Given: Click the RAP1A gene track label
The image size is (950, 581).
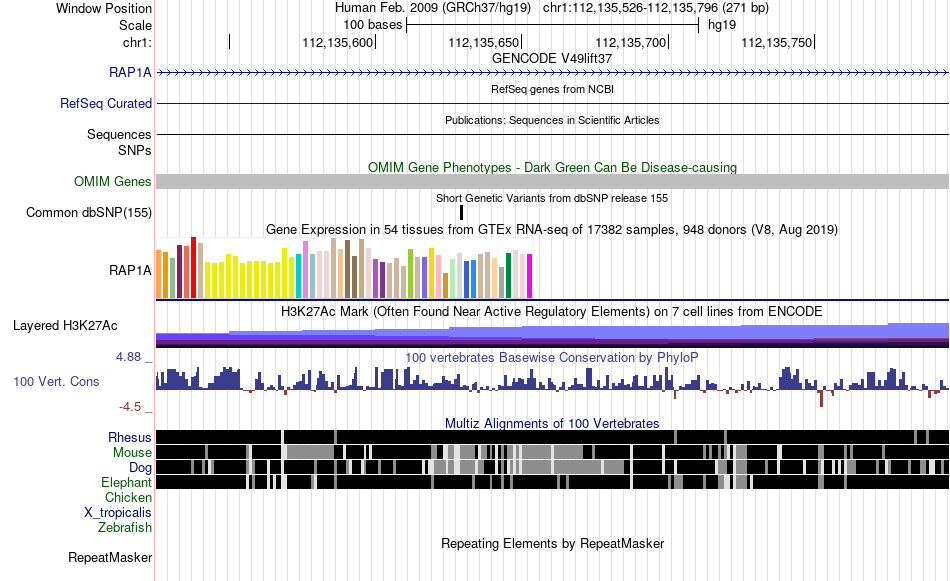Looking at the screenshot, I should pyautogui.click(x=130, y=73).
